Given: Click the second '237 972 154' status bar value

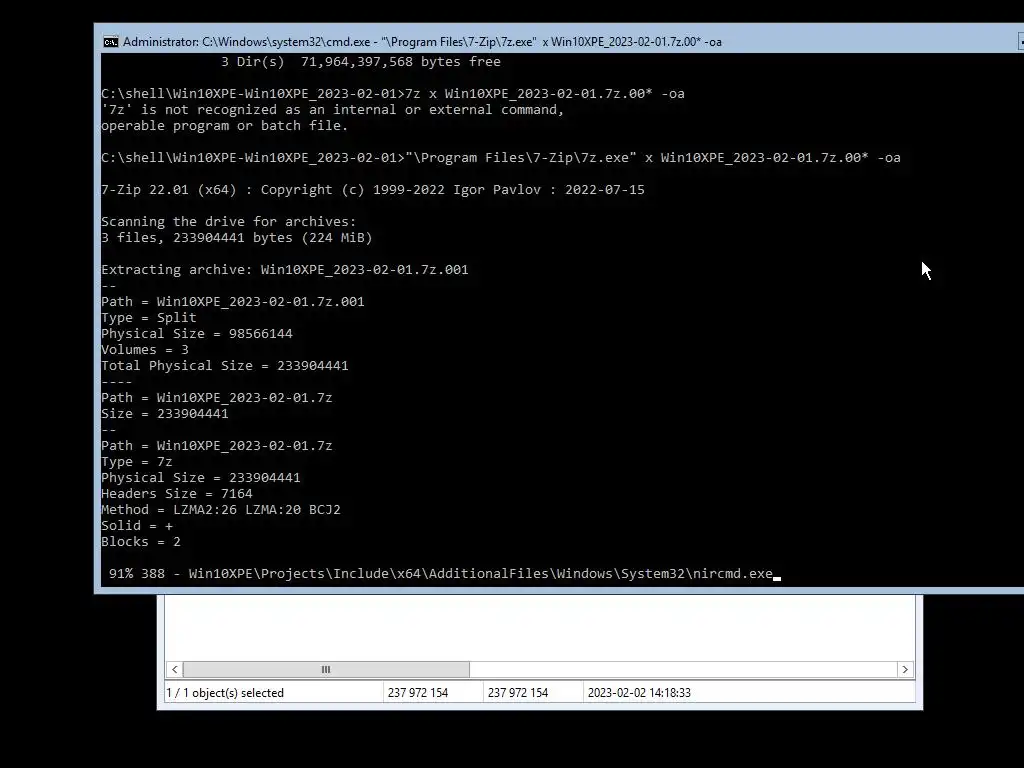Looking at the screenshot, I should coord(518,693).
